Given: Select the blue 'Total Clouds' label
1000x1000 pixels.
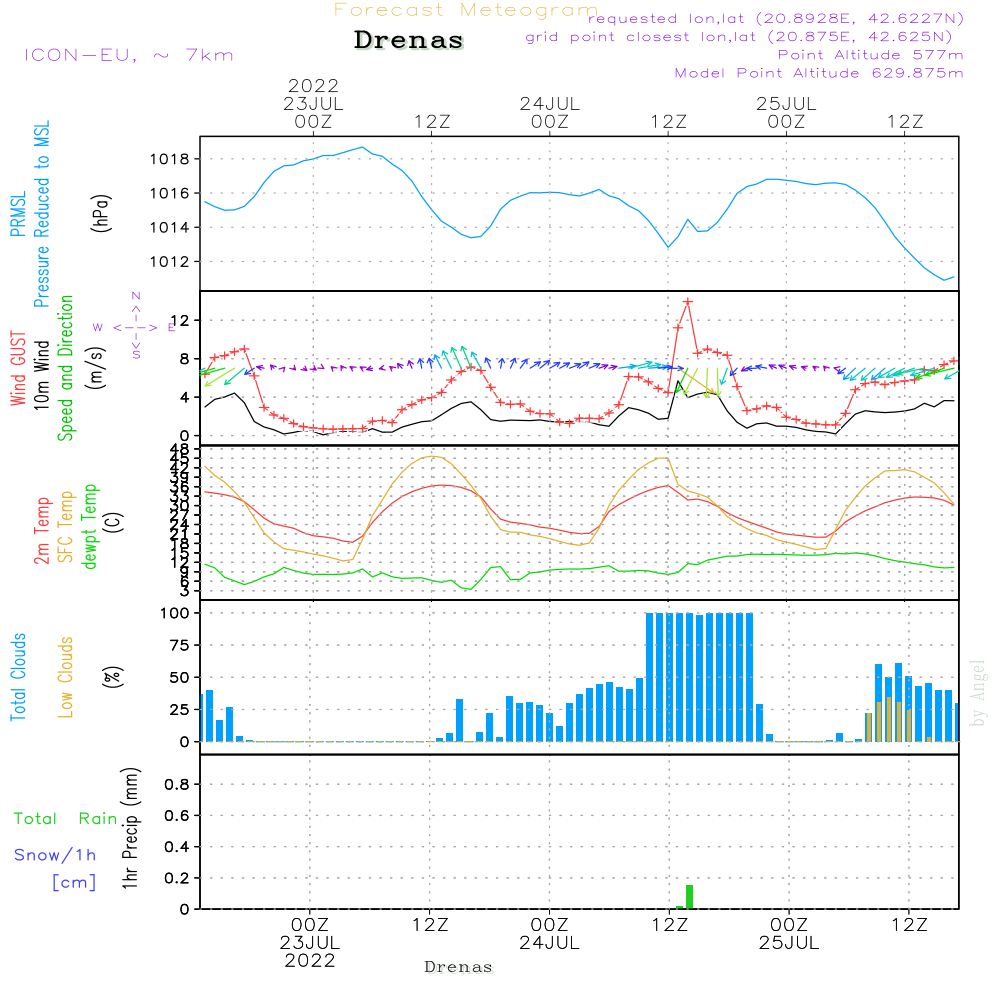Looking at the screenshot, I should coord(18,677).
